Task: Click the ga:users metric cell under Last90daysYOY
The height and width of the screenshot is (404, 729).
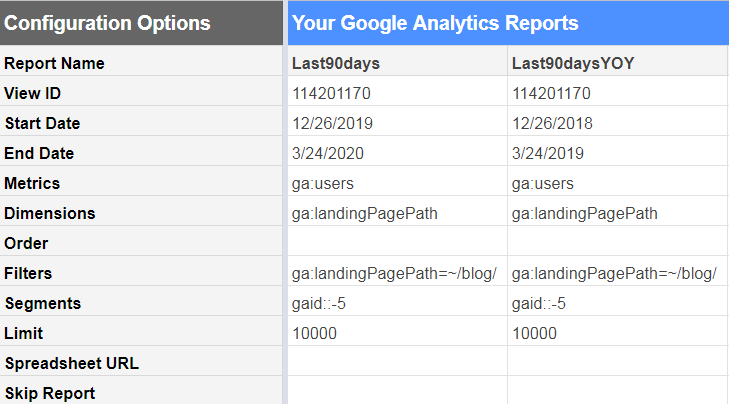Action: tap(617, 183)
